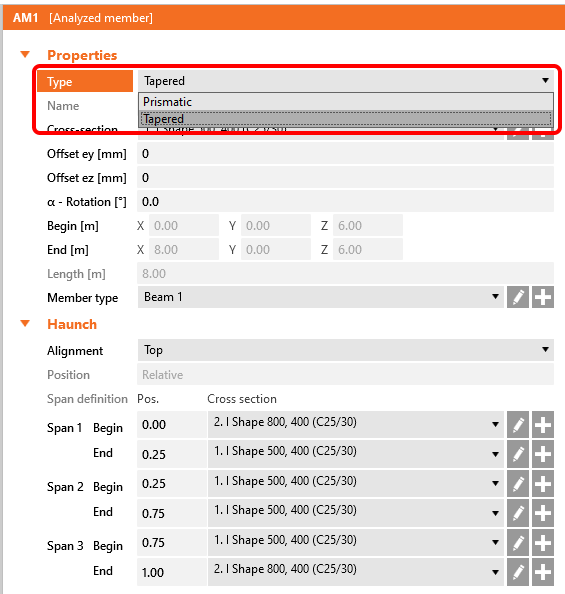Click Span 1 End position field 0.25

click(x=172, y=454)
